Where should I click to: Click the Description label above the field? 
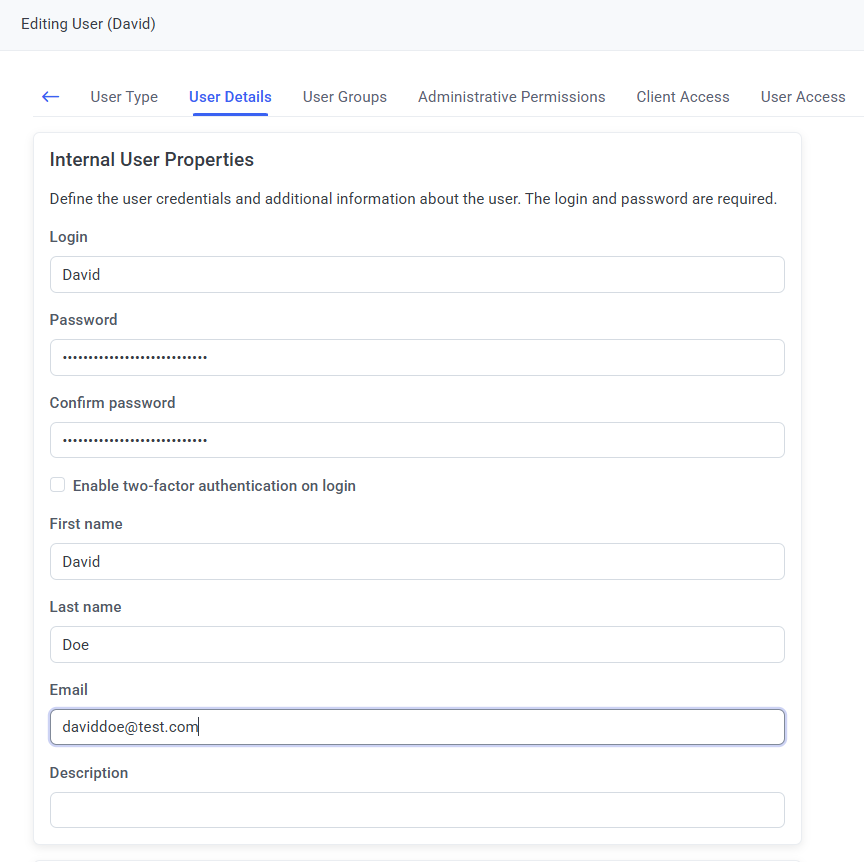89,773
